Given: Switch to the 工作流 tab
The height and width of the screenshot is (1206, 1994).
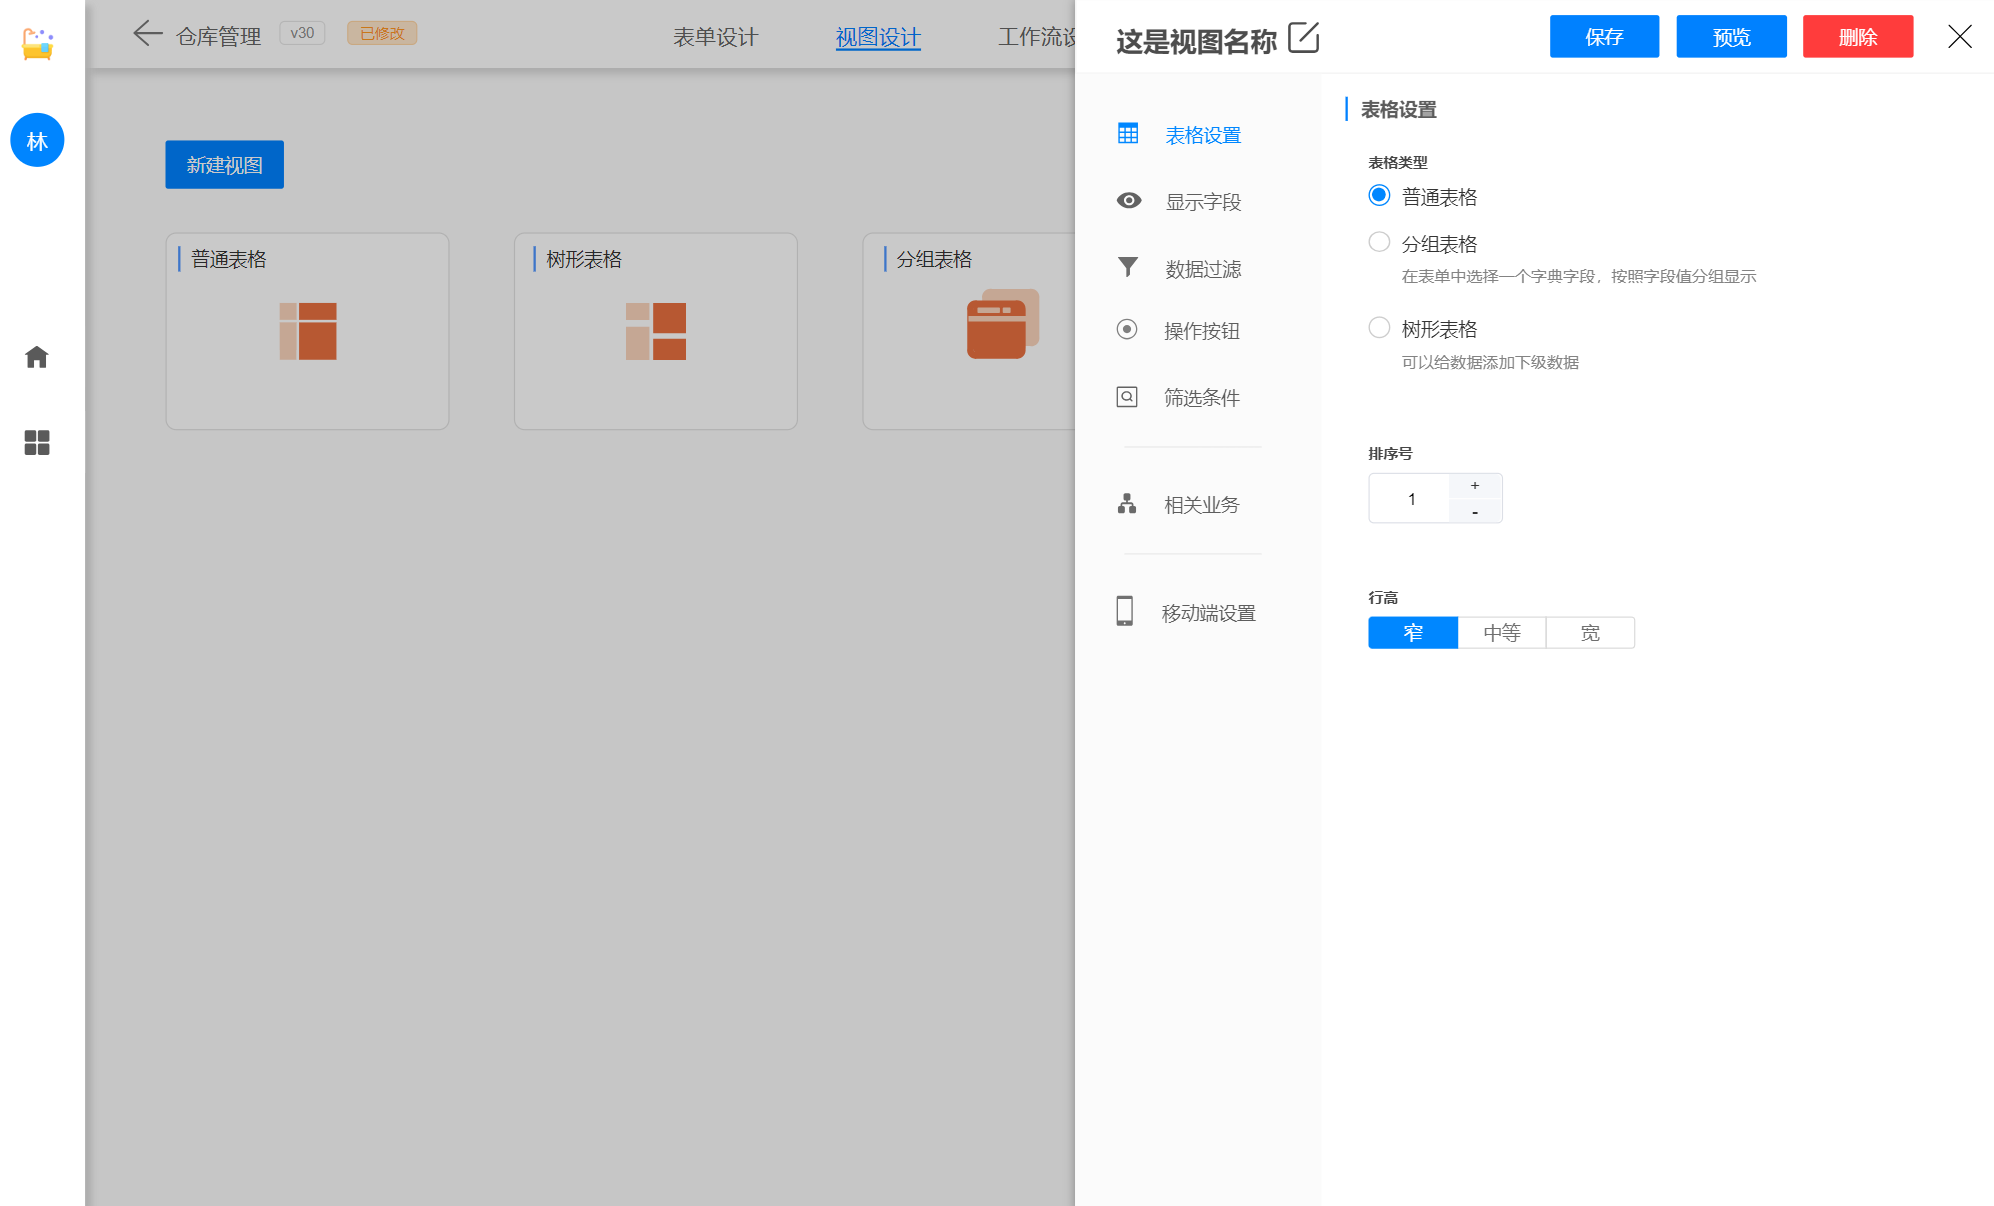Looking at the screenshot, I should click(1036, 37).
